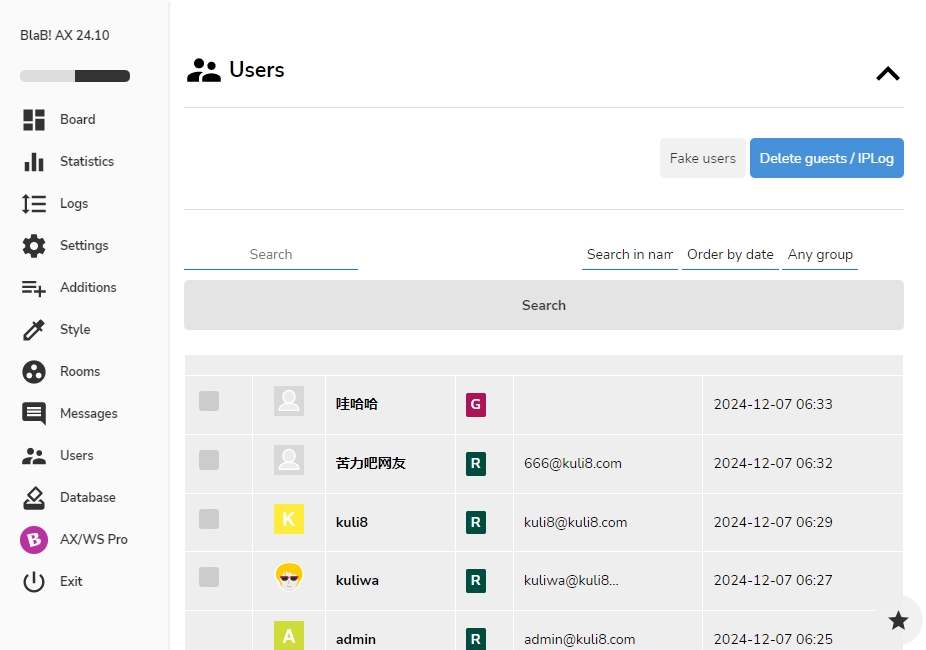
Task: Click the Exit power icon
Action: pos(34,582)
